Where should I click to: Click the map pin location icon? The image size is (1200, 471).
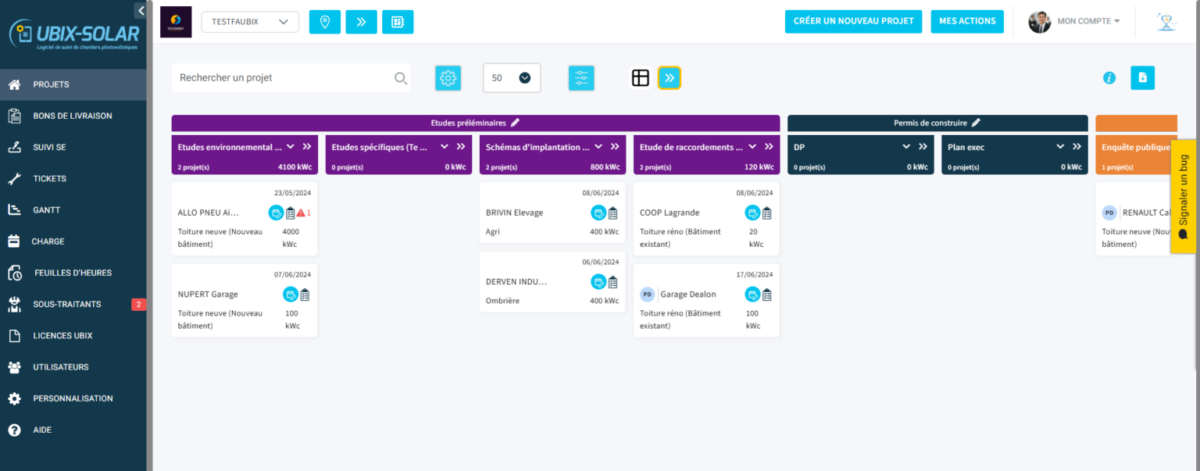(325, 22)
